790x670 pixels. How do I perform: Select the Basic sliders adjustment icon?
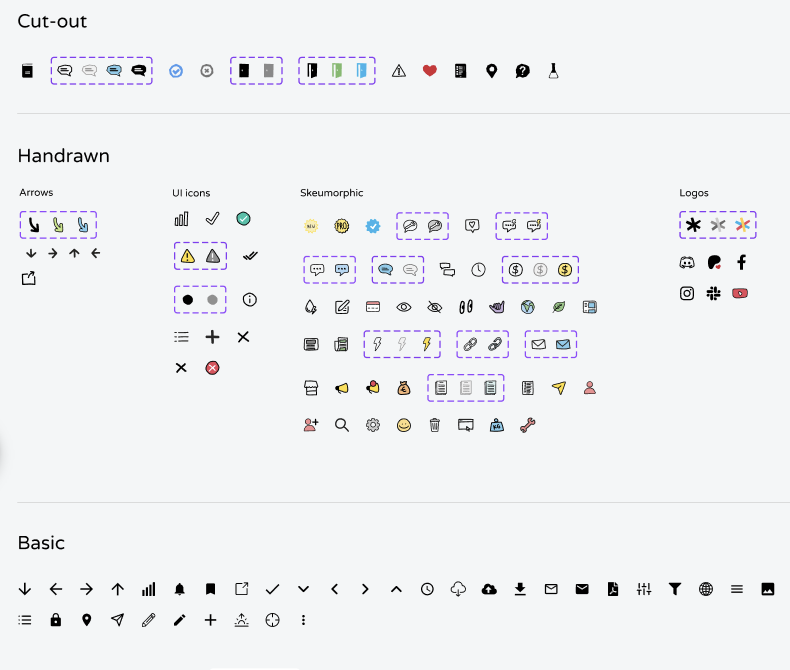[644, 589]
